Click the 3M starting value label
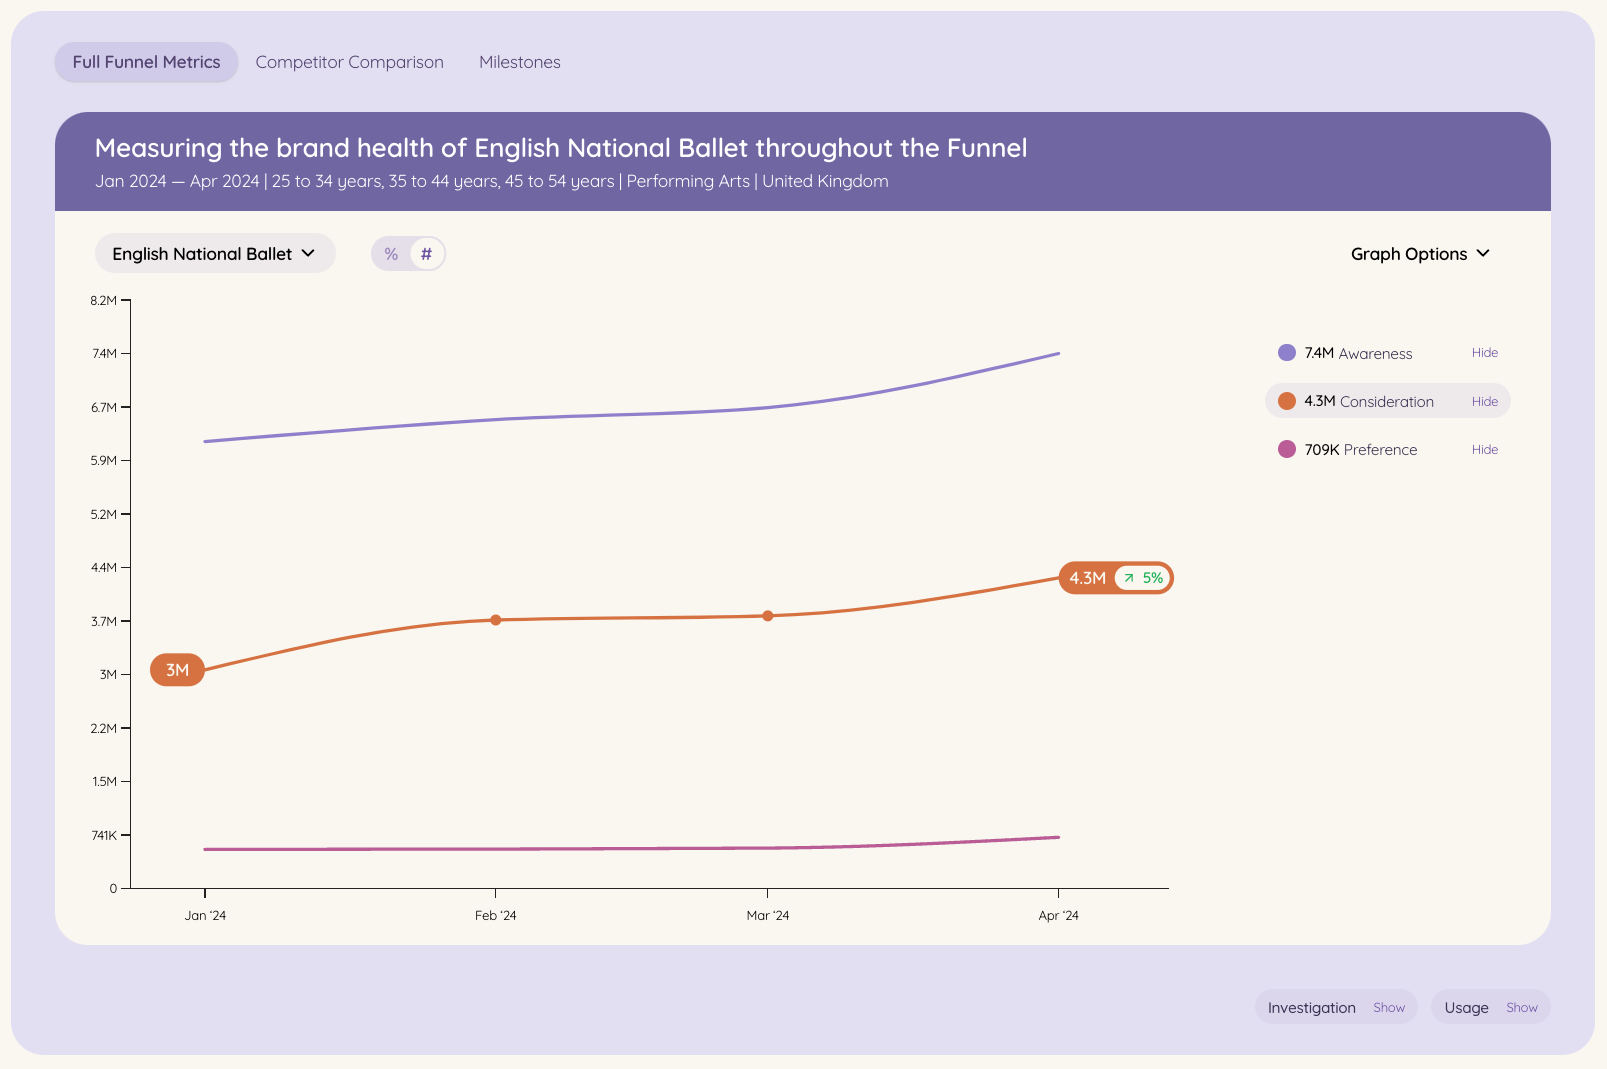Image resolution: width=1607 pixels, height=1069 pixels. 177,670
